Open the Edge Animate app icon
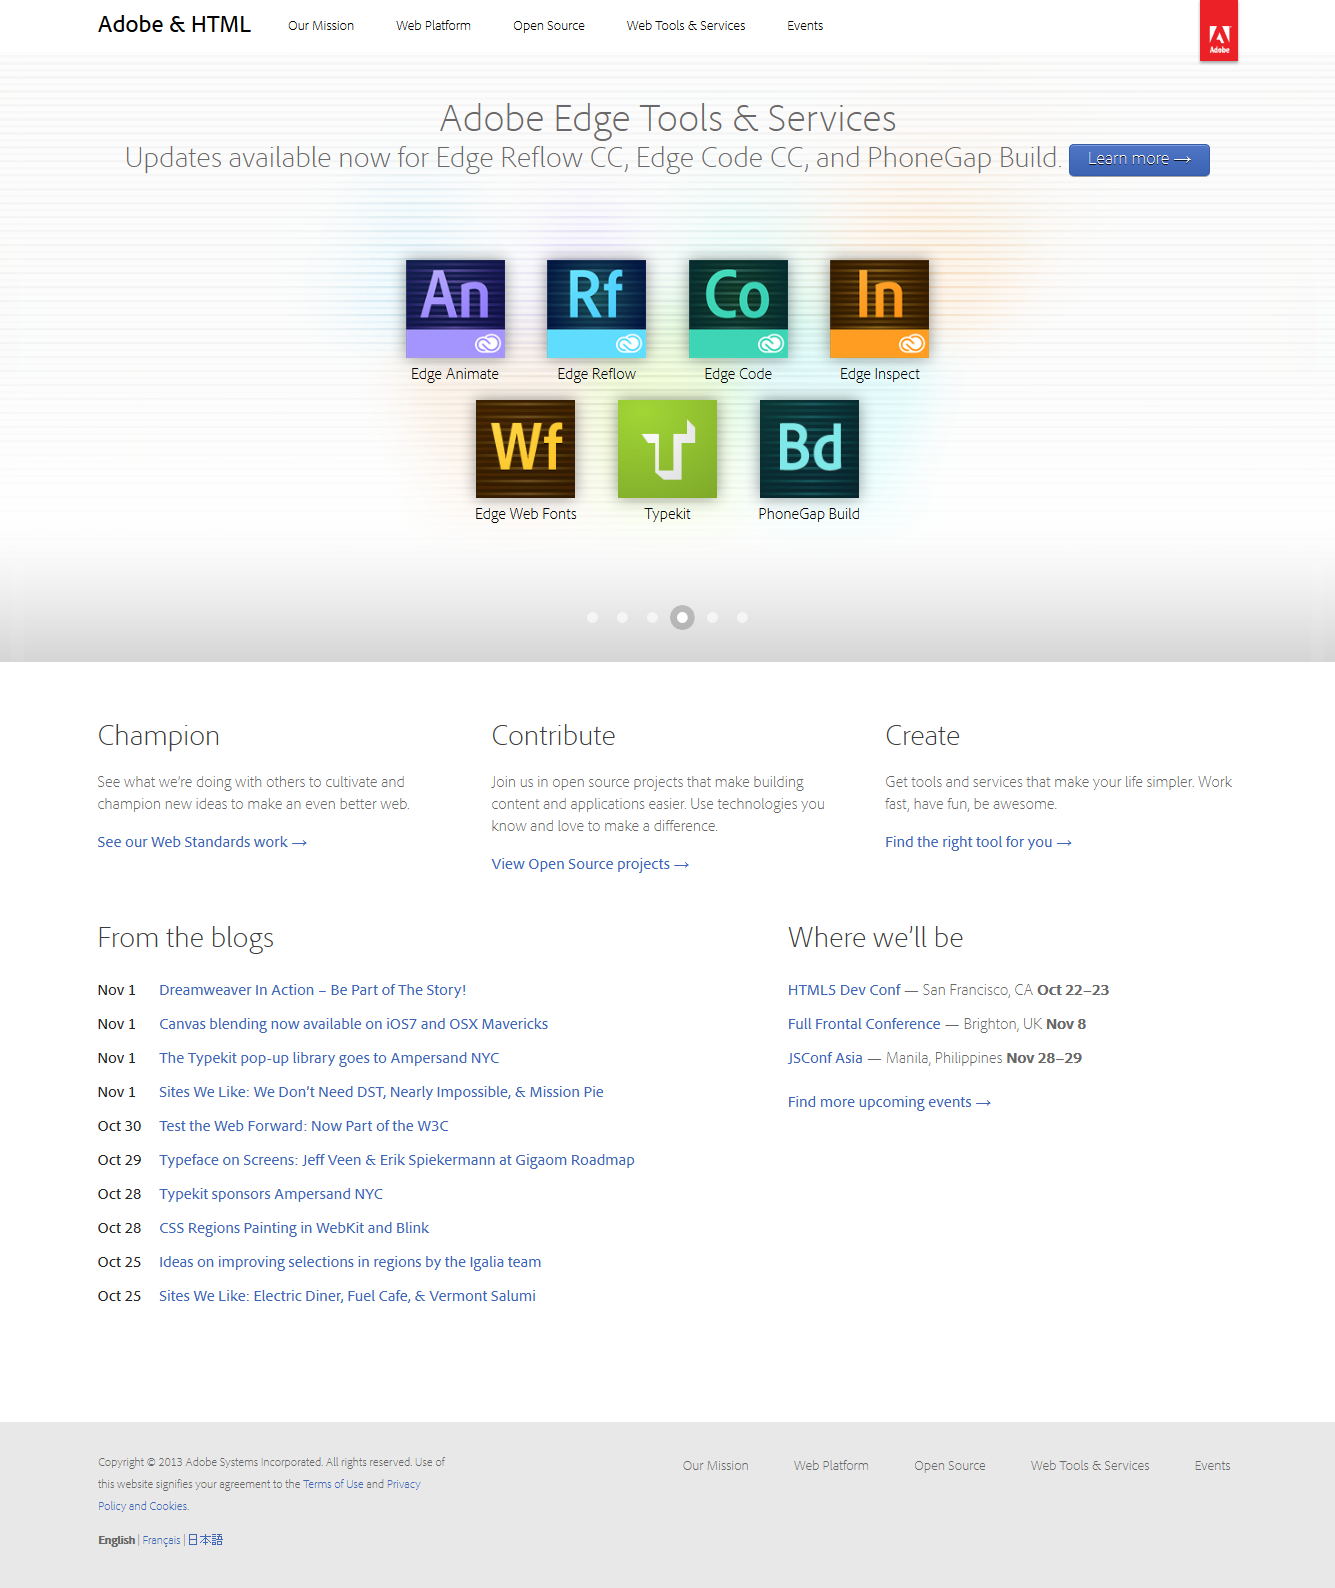The image size is (1335, 1588). click(x=455, y=309)
